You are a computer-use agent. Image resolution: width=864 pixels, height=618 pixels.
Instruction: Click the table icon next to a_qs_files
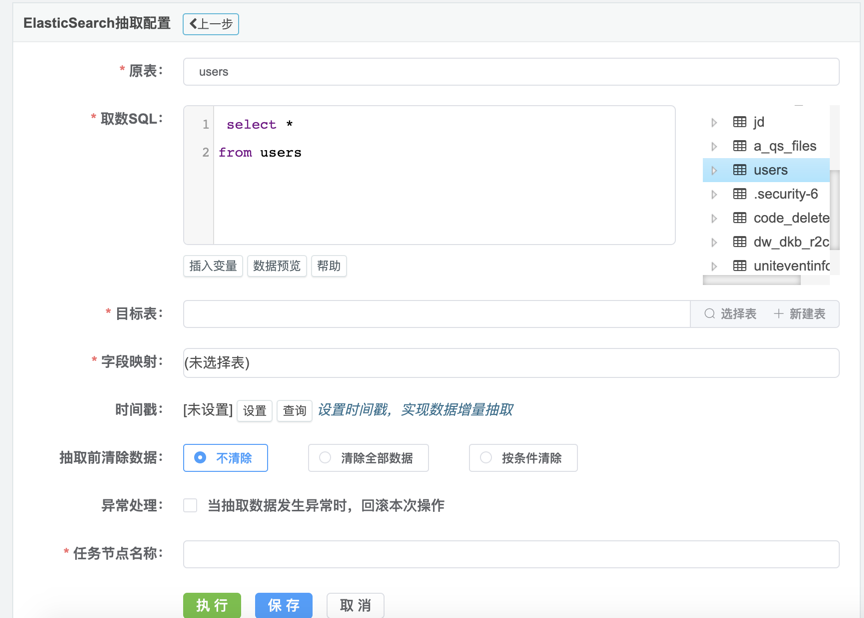point(740,146)
